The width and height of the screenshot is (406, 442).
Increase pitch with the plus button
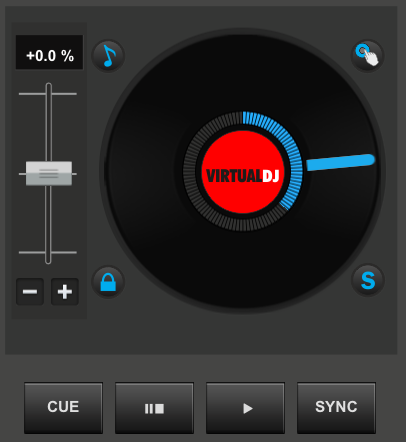pos(65,292)
